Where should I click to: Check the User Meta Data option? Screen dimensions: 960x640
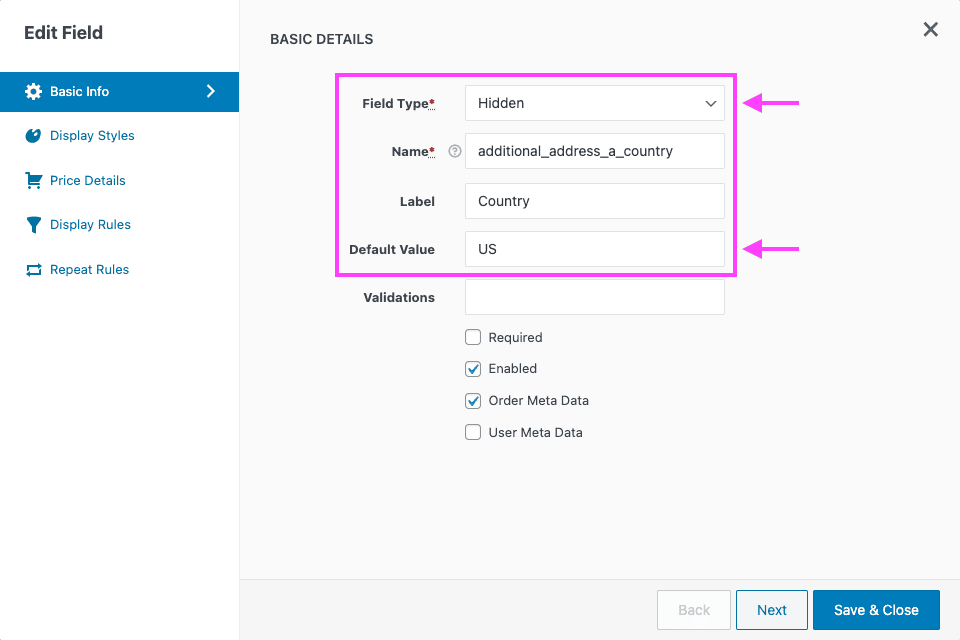click(x=473, y=432)
